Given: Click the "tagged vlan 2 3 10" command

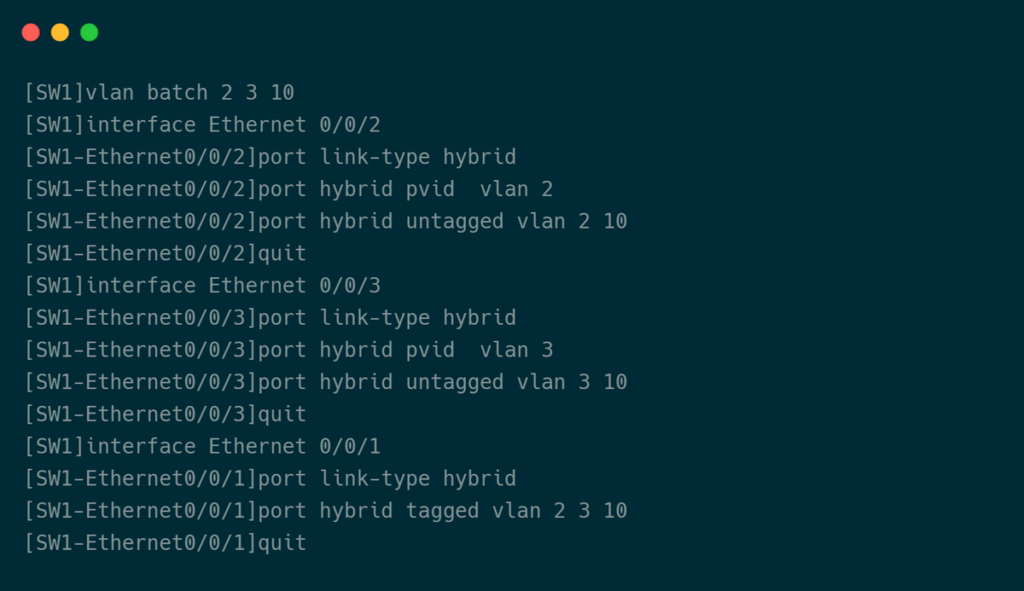Looking at the screenshot, I should click(x=516, y=511).
